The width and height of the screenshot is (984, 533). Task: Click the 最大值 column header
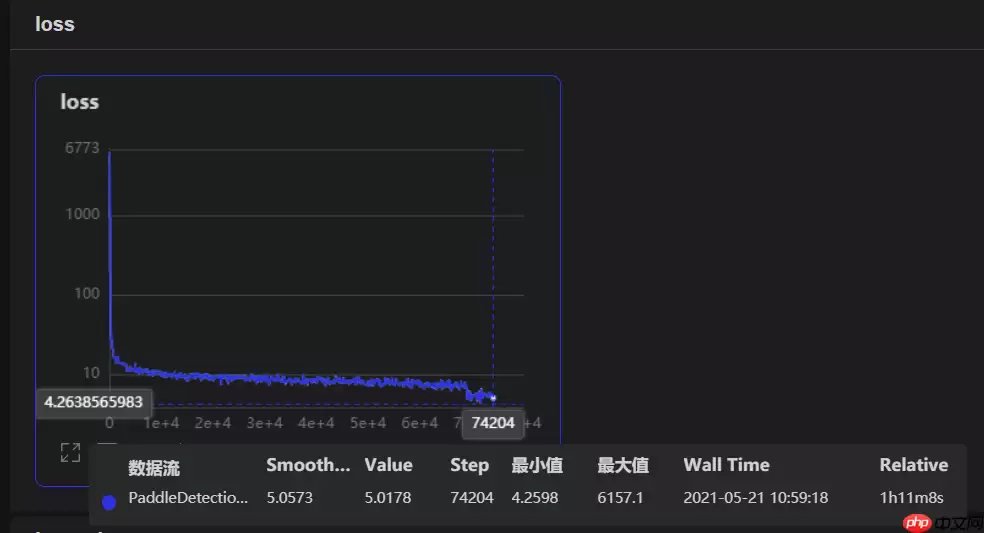click(623, 465)
